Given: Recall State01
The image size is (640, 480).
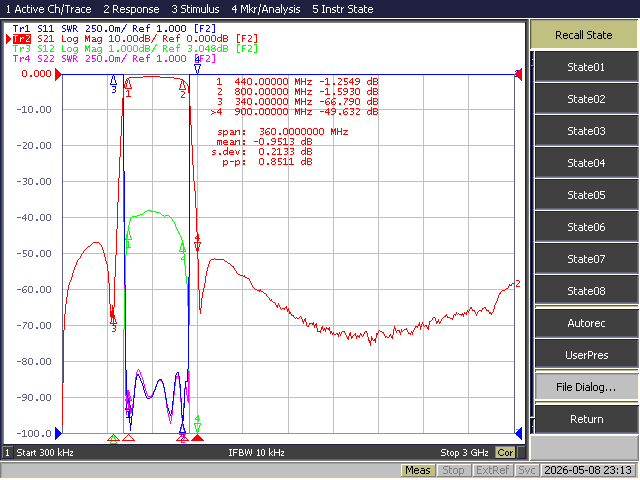Looking at the screenshot, I should [586, 67].
